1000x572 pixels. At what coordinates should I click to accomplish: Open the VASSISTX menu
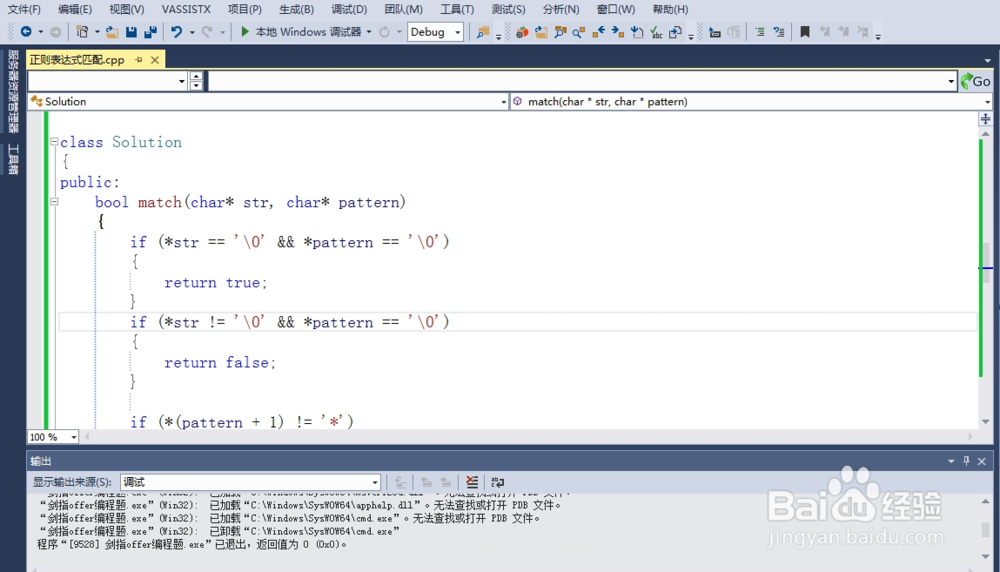[186, 9]
